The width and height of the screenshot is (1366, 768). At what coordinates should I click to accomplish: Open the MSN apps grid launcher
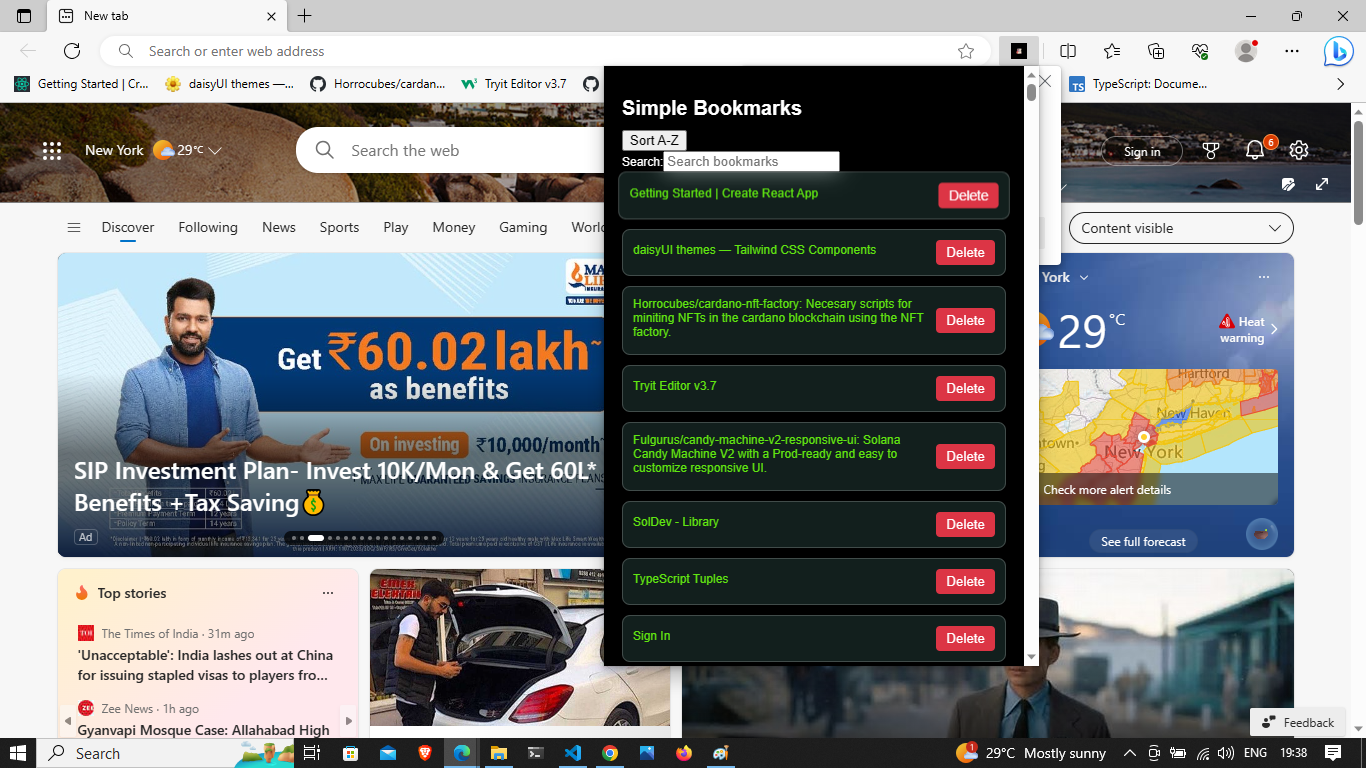tap(52, 151)
